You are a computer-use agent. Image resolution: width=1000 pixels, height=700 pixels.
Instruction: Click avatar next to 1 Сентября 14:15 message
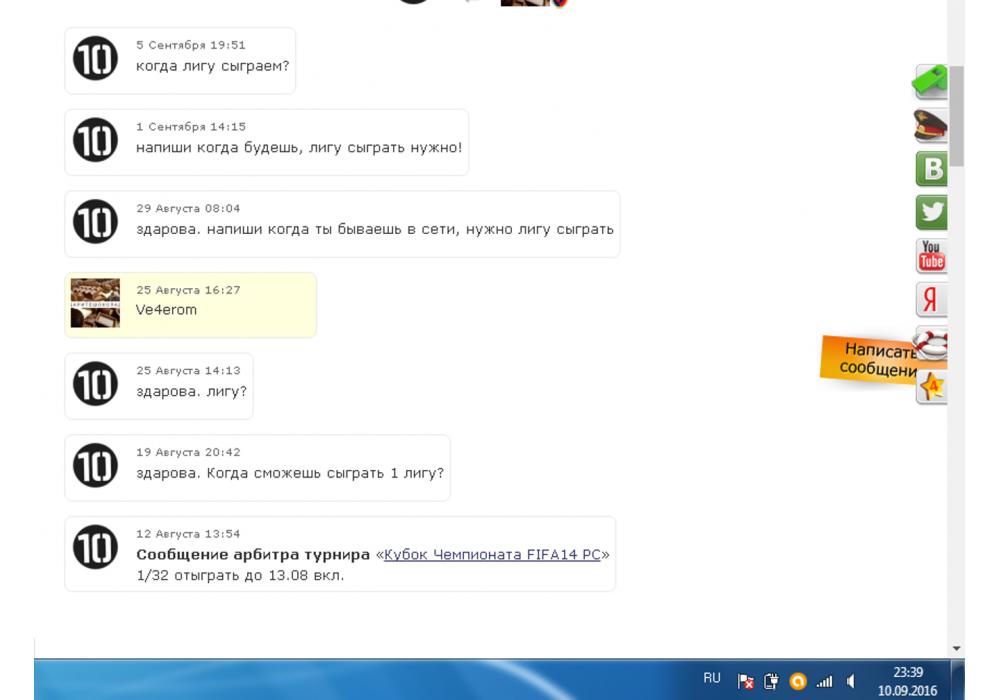96,140
